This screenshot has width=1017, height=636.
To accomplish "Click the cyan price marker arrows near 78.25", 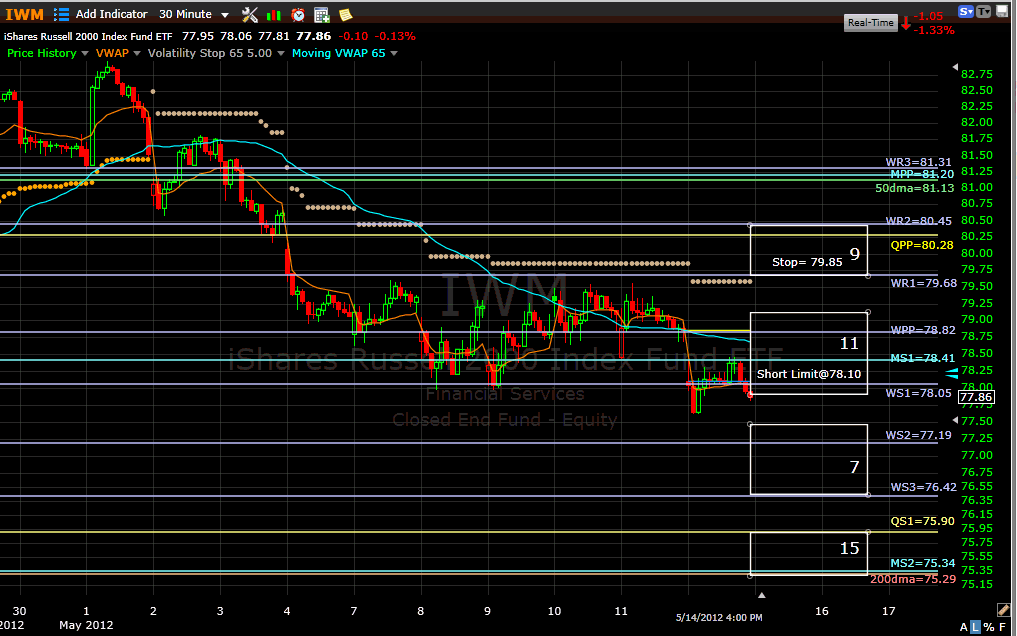I will (951, 373).
